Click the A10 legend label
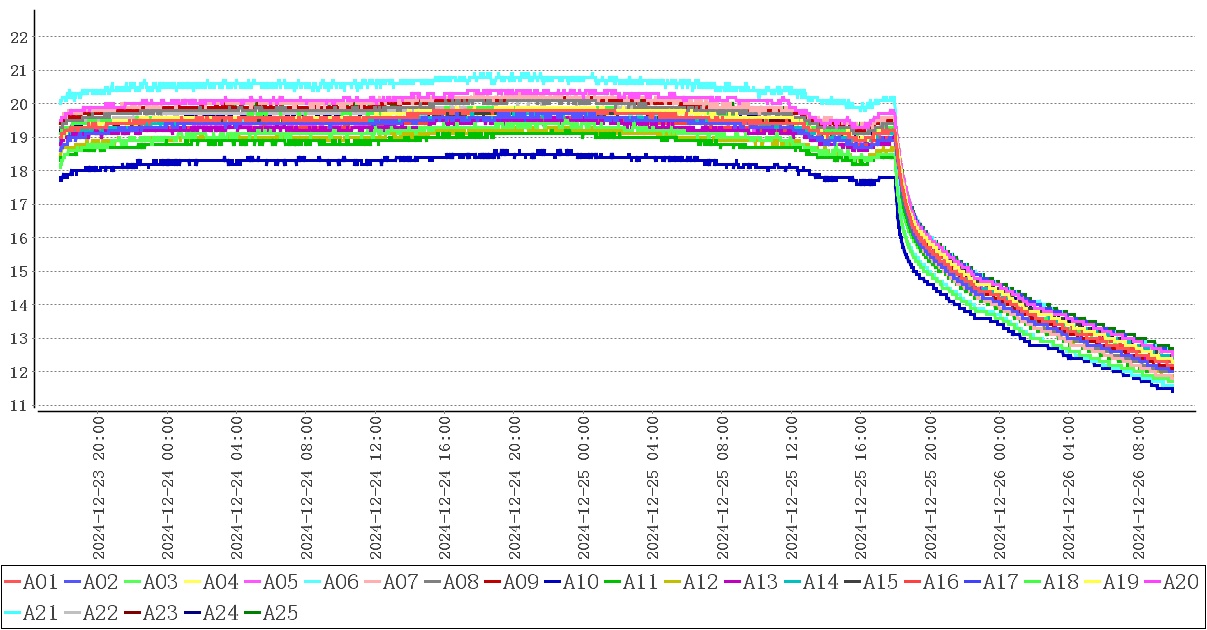 coord(581,582)
